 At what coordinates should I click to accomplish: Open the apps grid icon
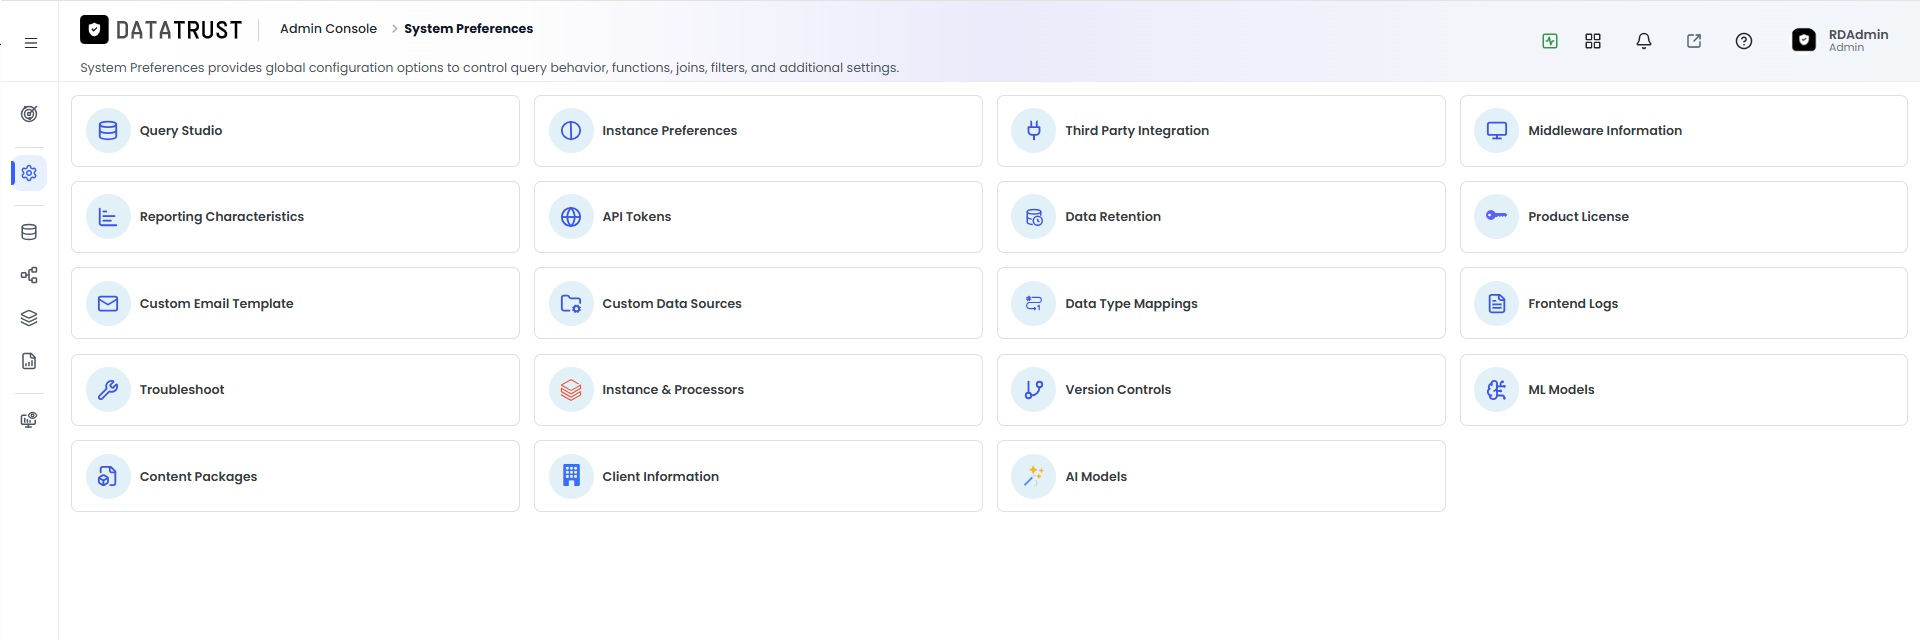(1593, 41)
